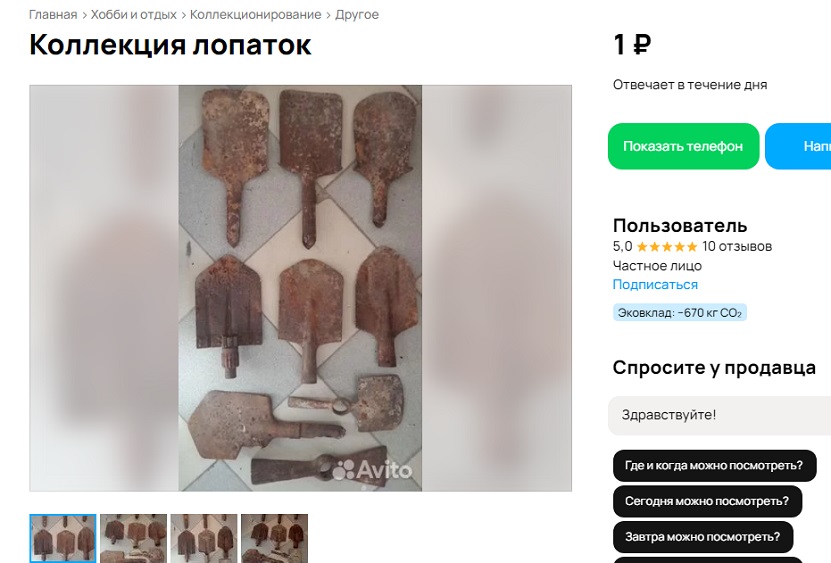The width and height of the screenshot is (831, 563).
Task: Open the Главная breadcrumb link
Action: tap(53, 14)
